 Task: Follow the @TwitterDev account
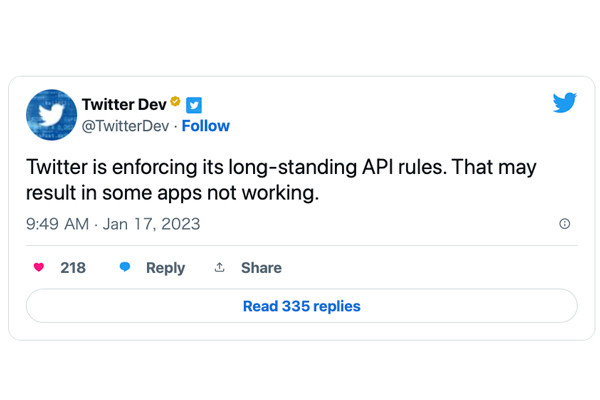tap(205, 126)
